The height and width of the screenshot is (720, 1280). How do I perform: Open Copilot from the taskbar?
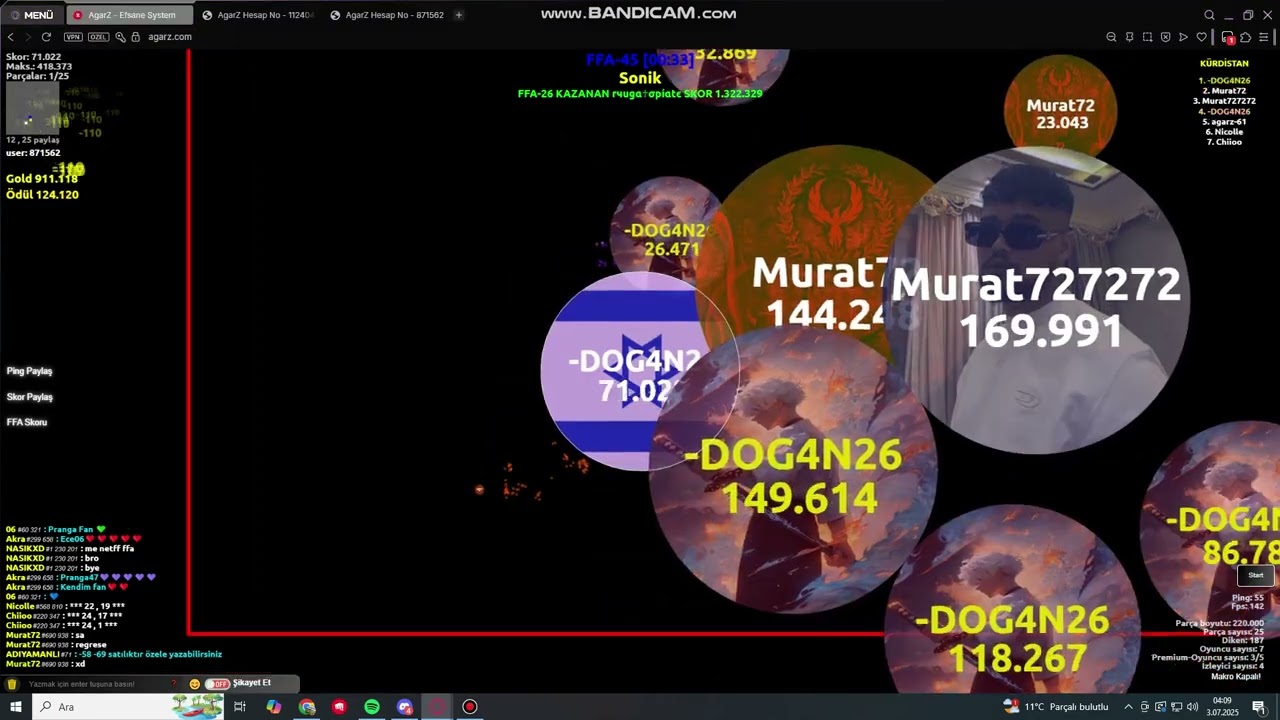point(274,707)
